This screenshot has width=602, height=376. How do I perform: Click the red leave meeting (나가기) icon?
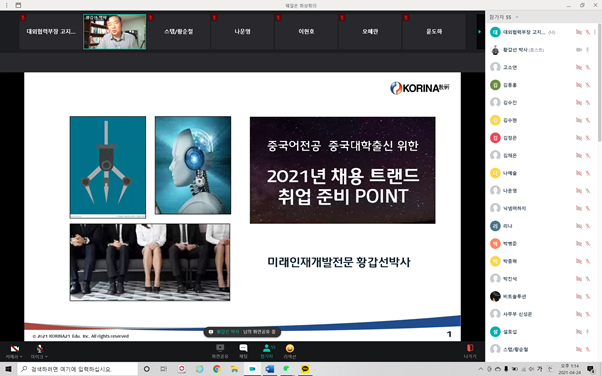(x=470, y=351)
